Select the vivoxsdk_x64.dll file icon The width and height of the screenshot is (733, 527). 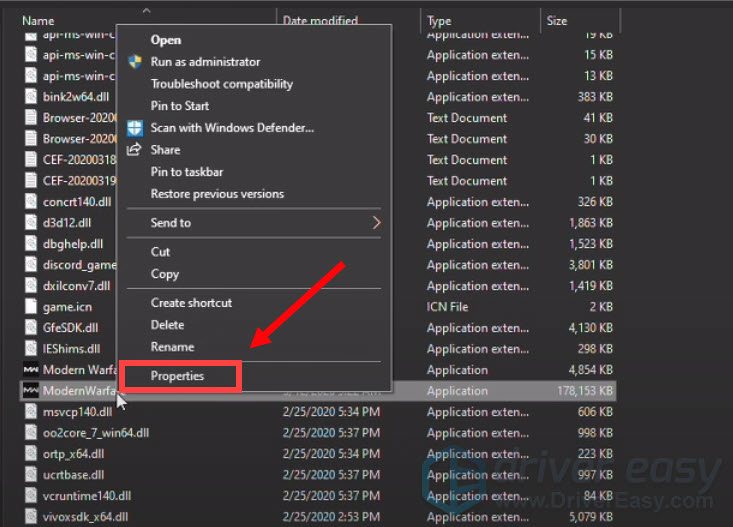click(x=31, y=517)
